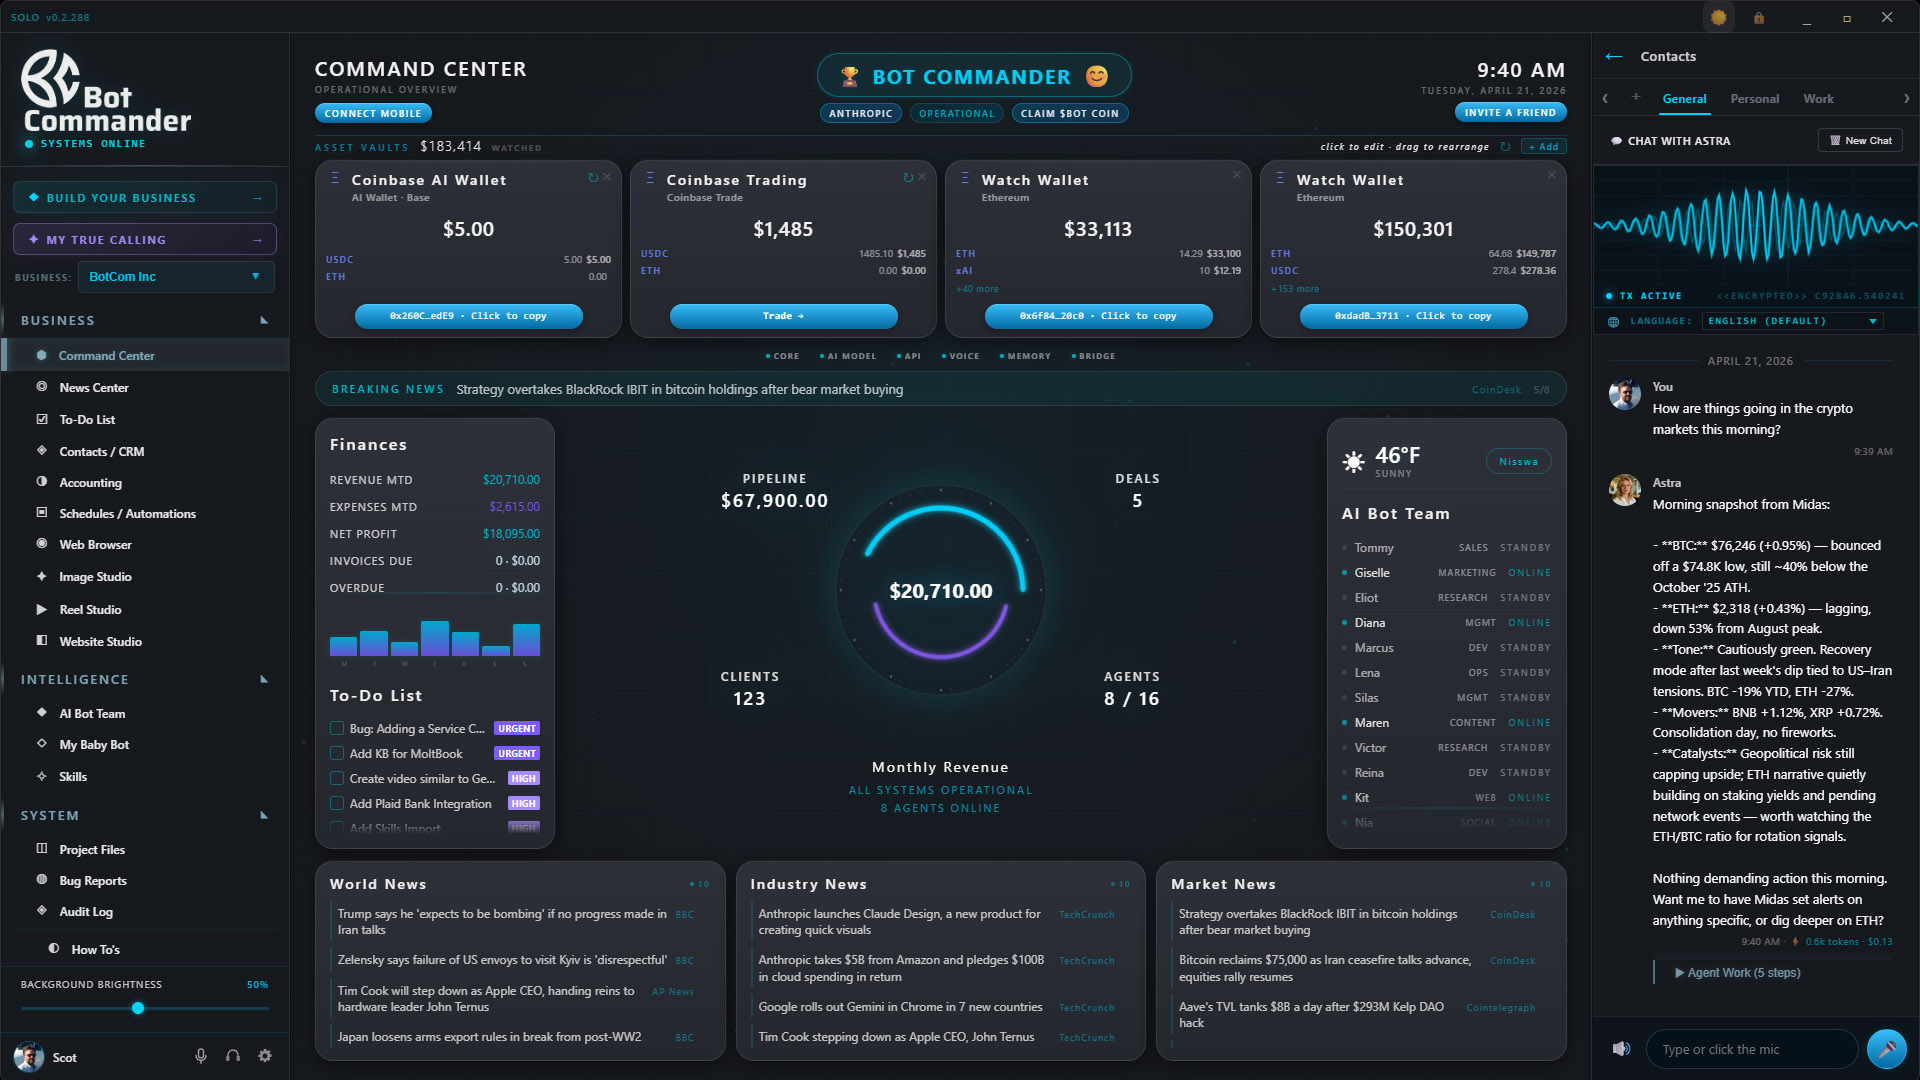Click the Connect Mobile button
This screenshot has height=1080, width=1920.
pyautogui.click(x=373, y=113)
